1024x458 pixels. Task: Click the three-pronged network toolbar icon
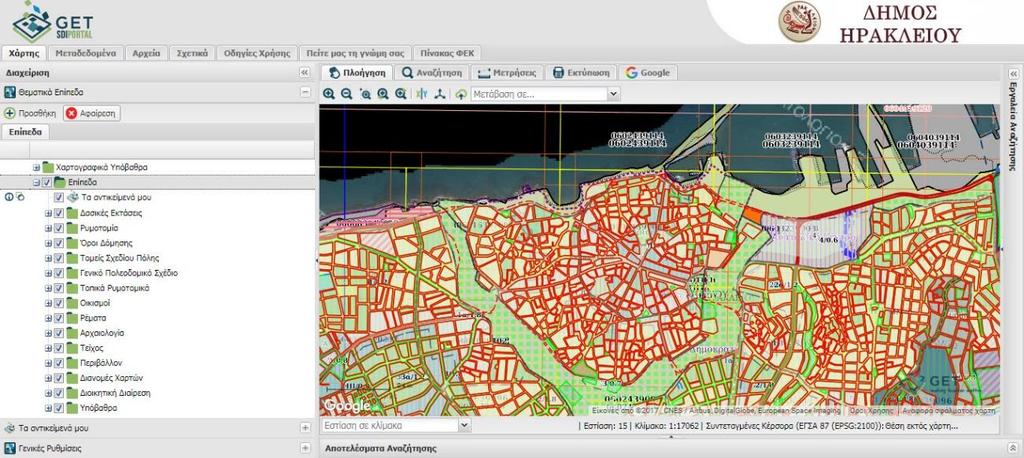(x=441, y=94)
